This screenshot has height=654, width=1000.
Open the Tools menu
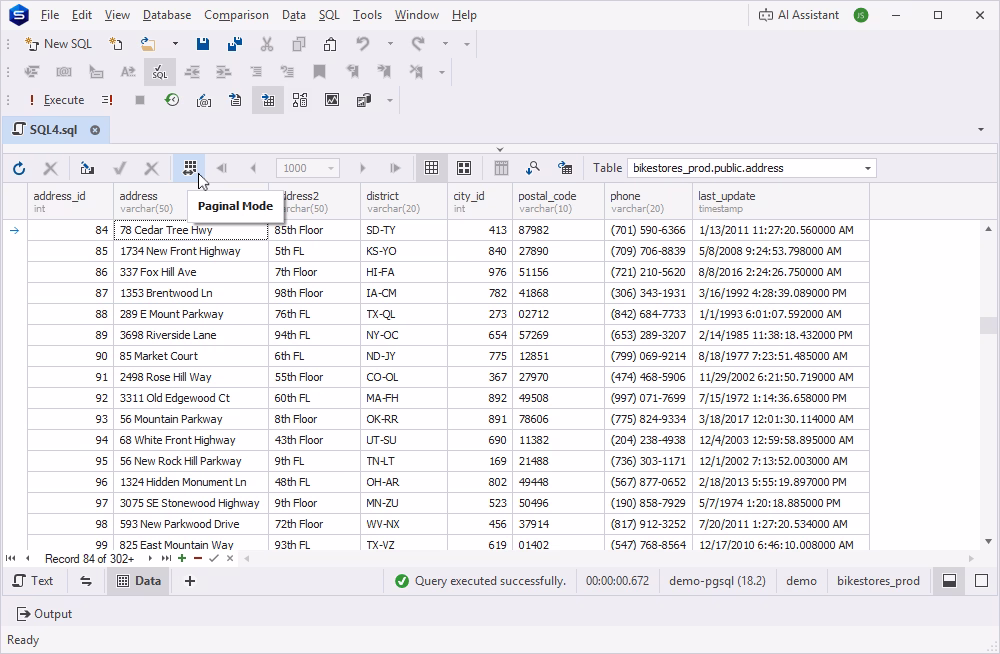(x=367, y=15)
